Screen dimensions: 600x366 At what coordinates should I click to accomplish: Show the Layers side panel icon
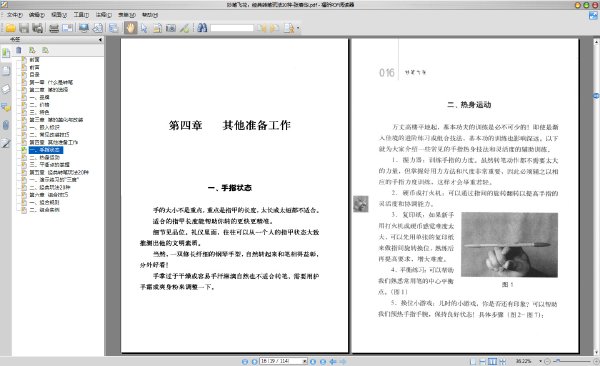pos(6,89)
